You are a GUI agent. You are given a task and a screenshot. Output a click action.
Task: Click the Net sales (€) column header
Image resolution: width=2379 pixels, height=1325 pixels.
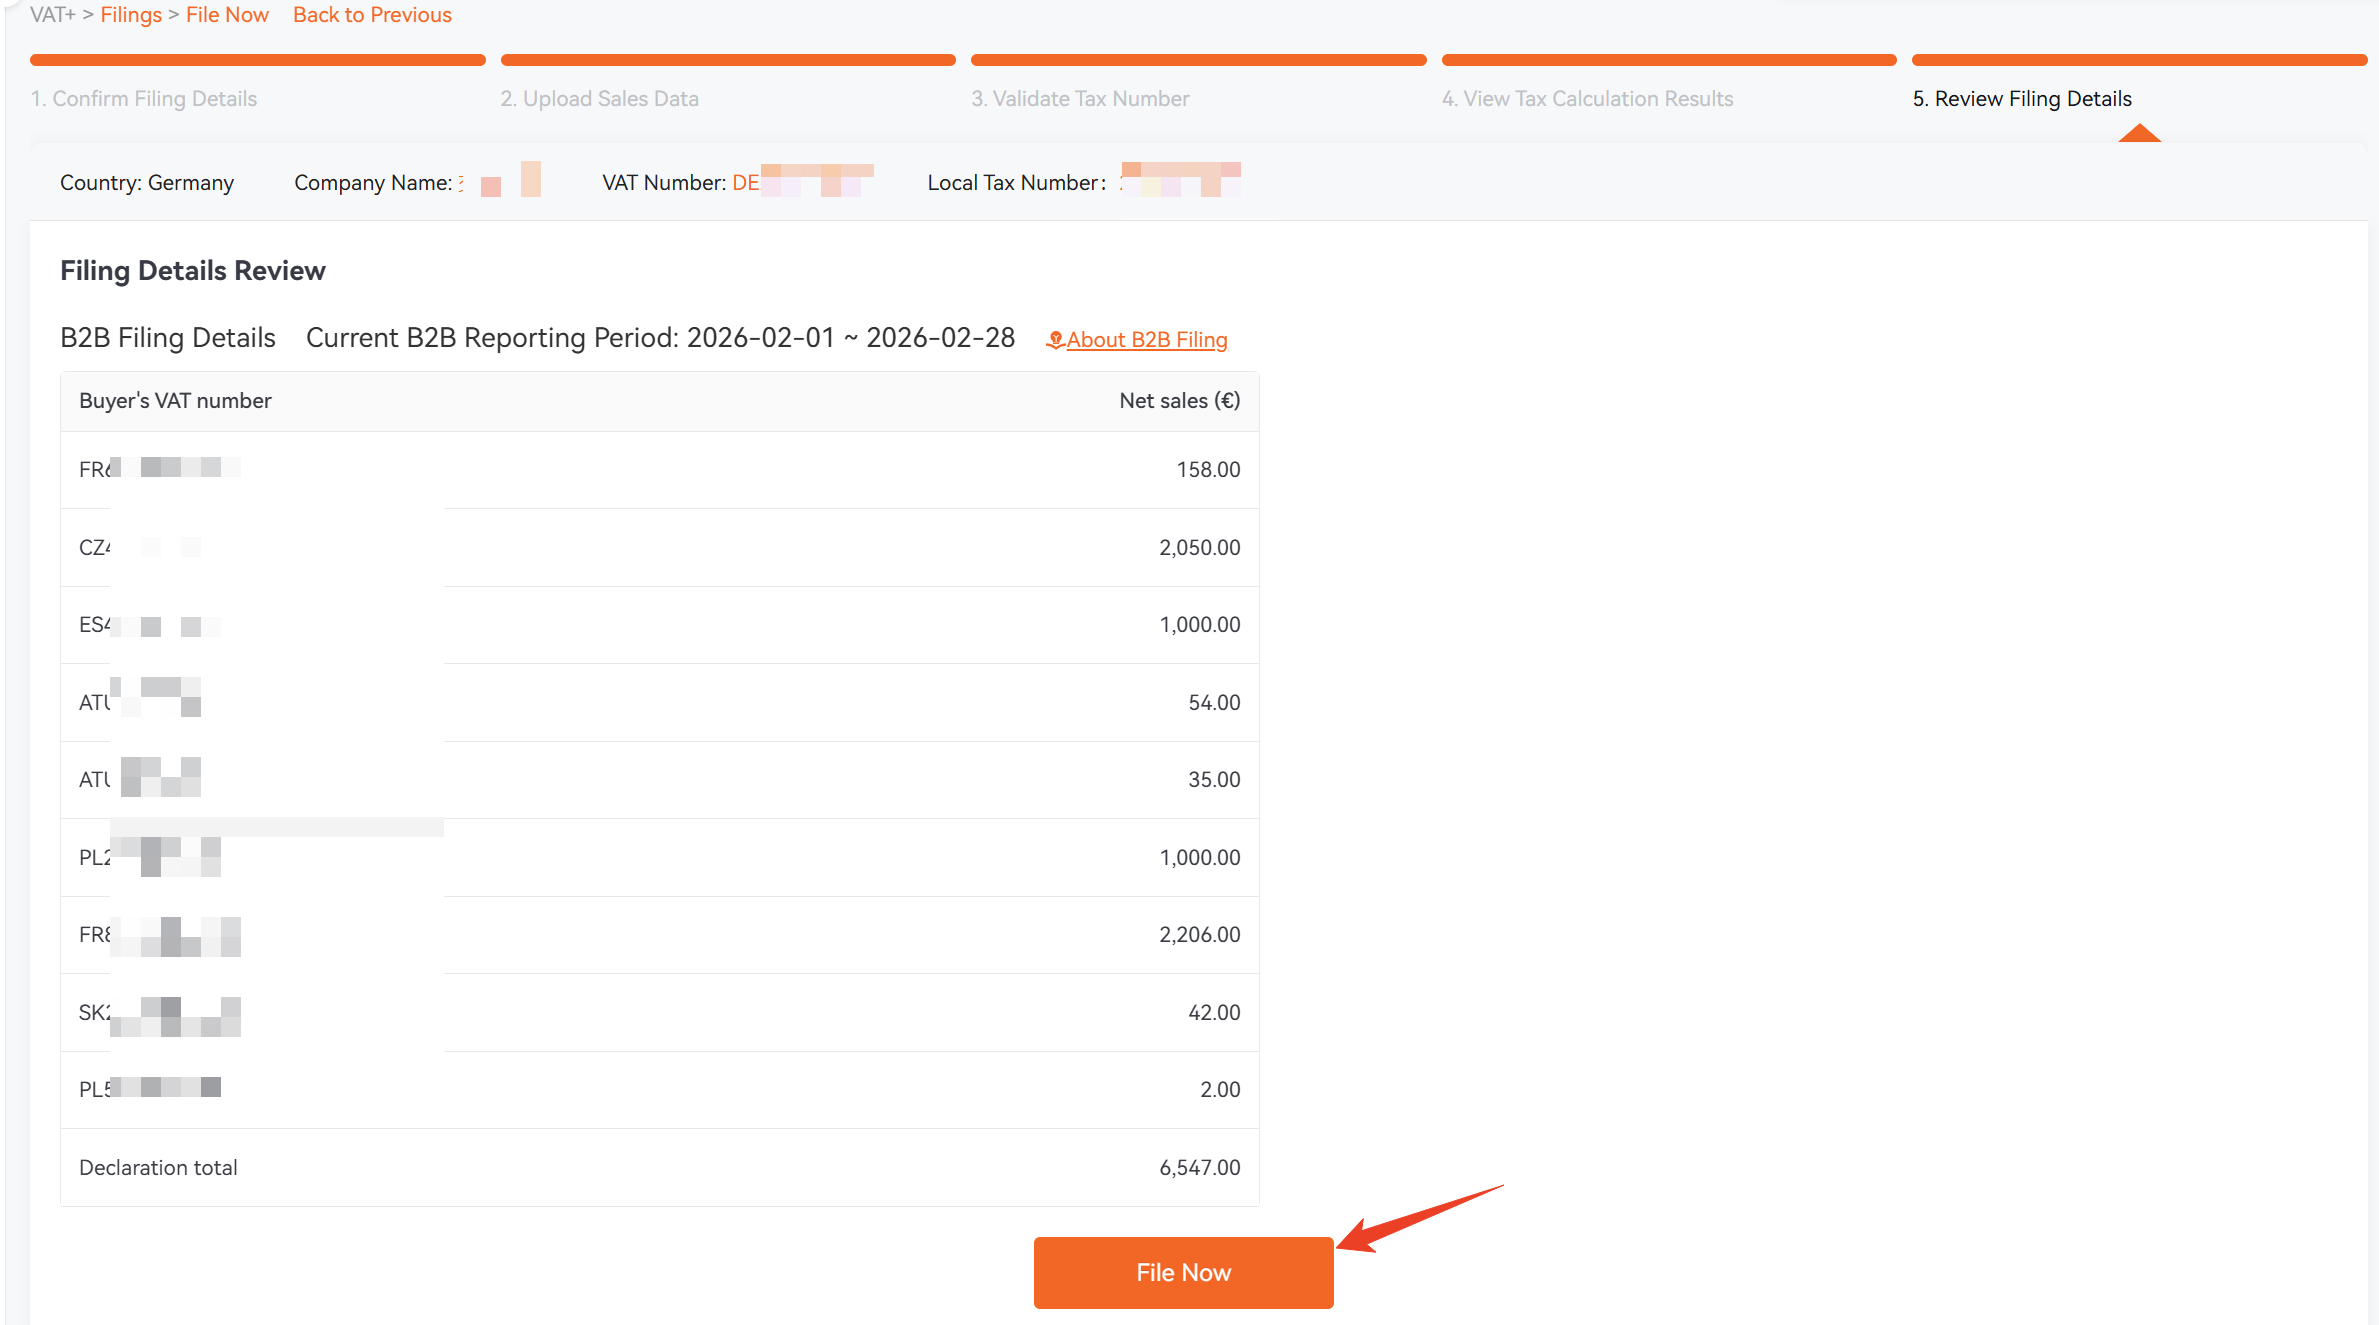[1180, 401]
